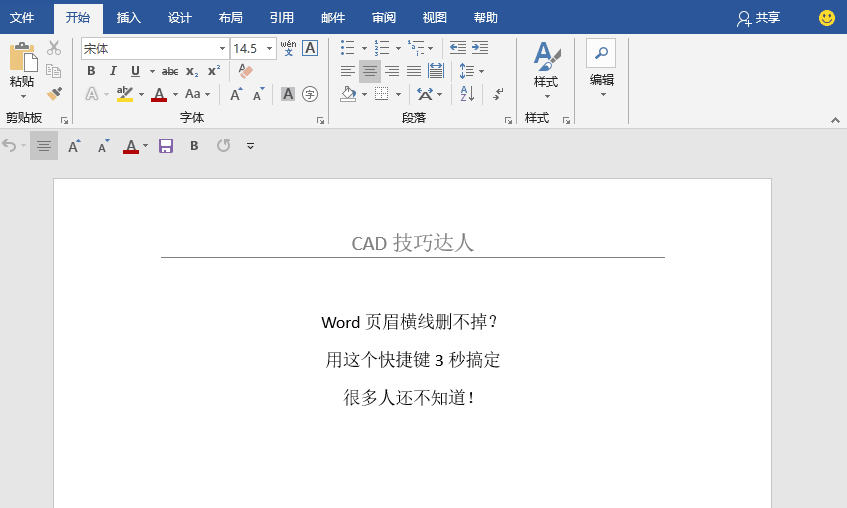Clear all formatting with the eraser icon

click(246, 71)
